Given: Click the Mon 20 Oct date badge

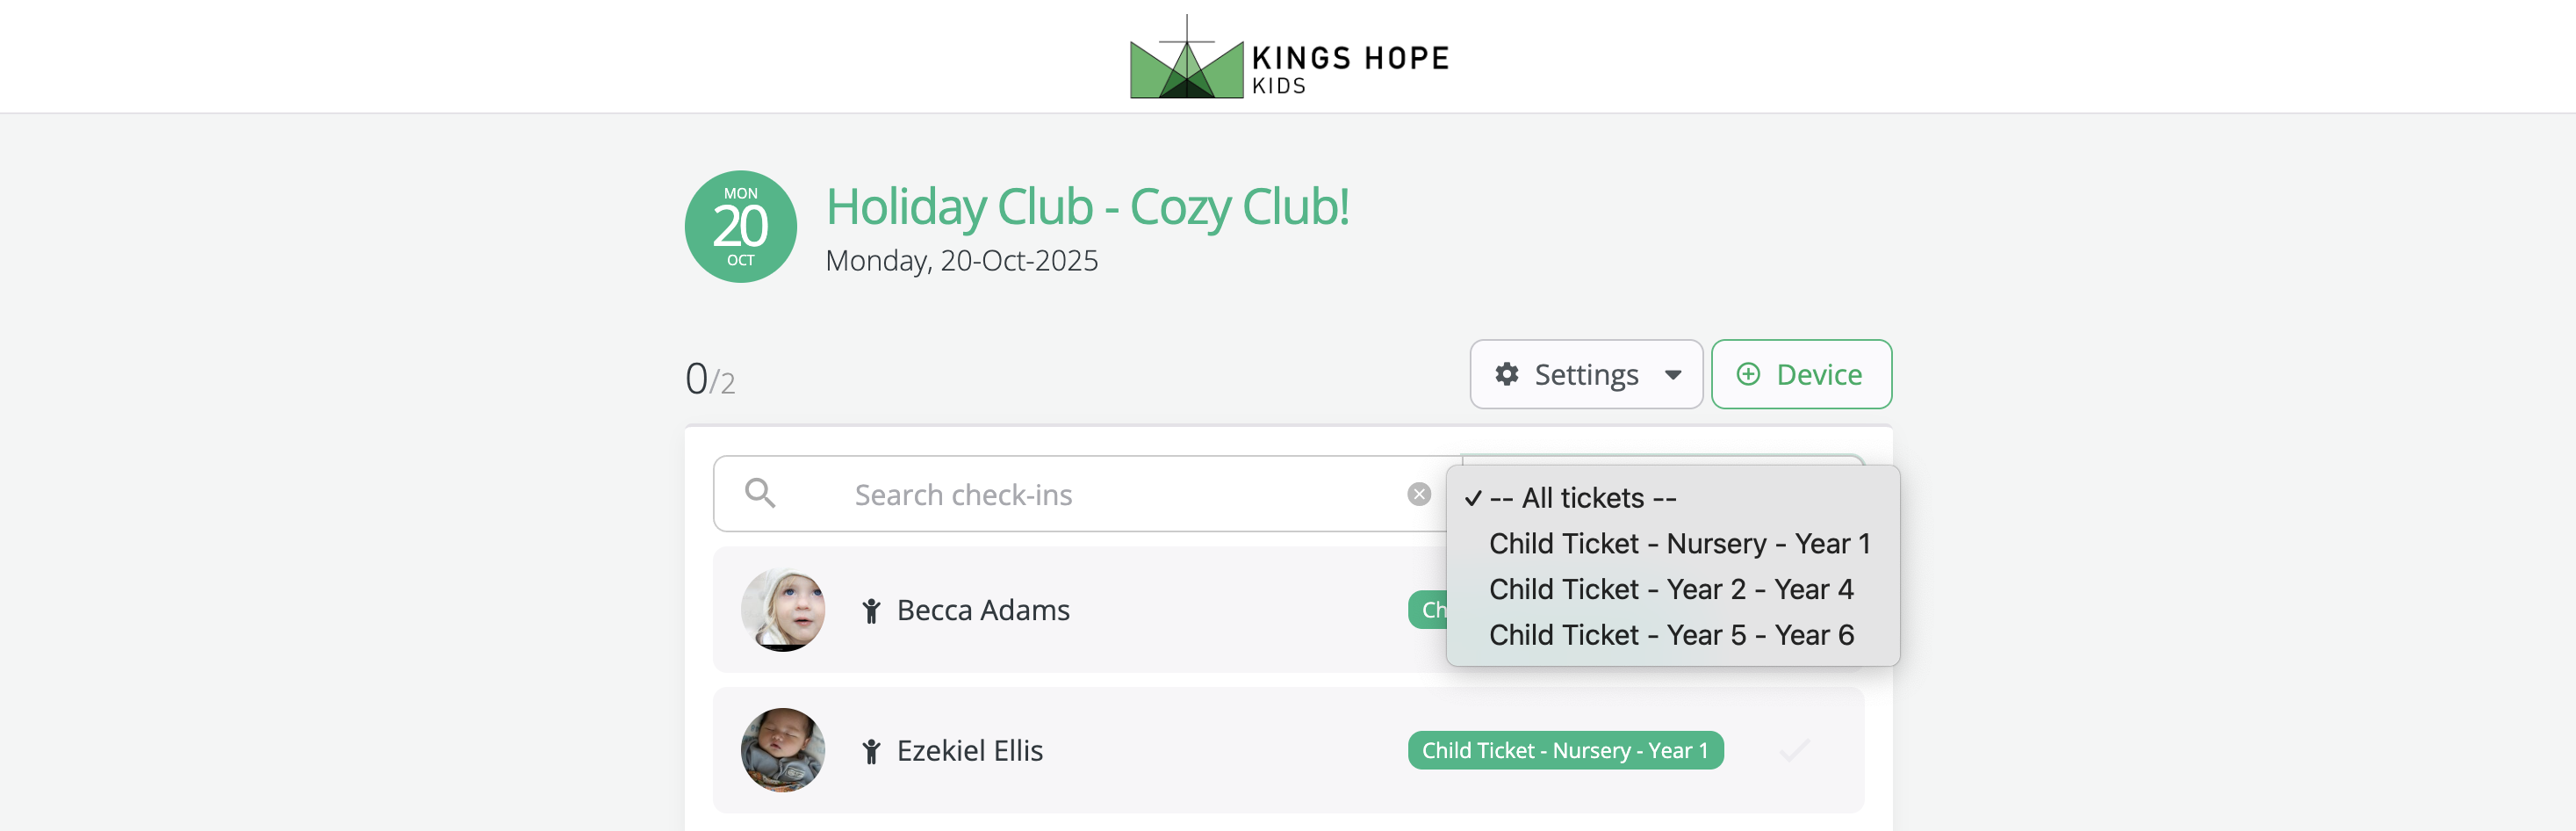Looking at the screenshot, I should point(740,226).
